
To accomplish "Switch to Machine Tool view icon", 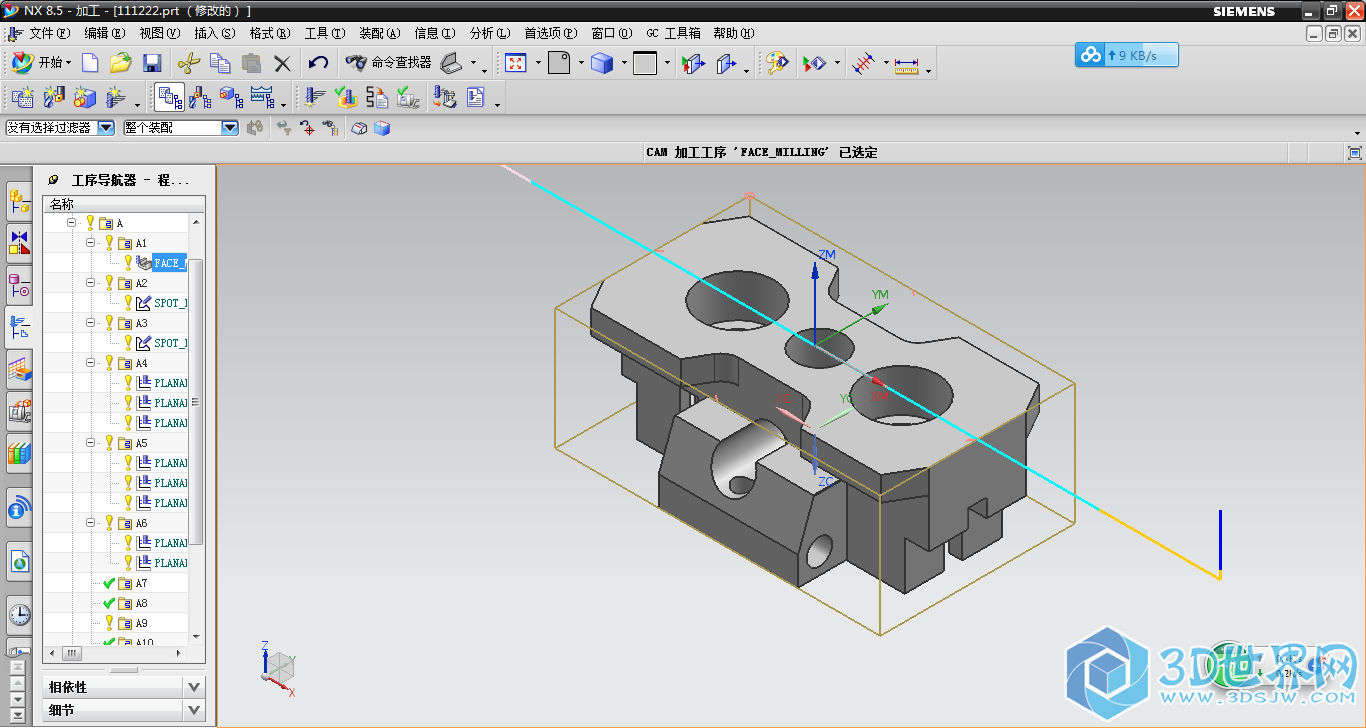I will point(200,97).
